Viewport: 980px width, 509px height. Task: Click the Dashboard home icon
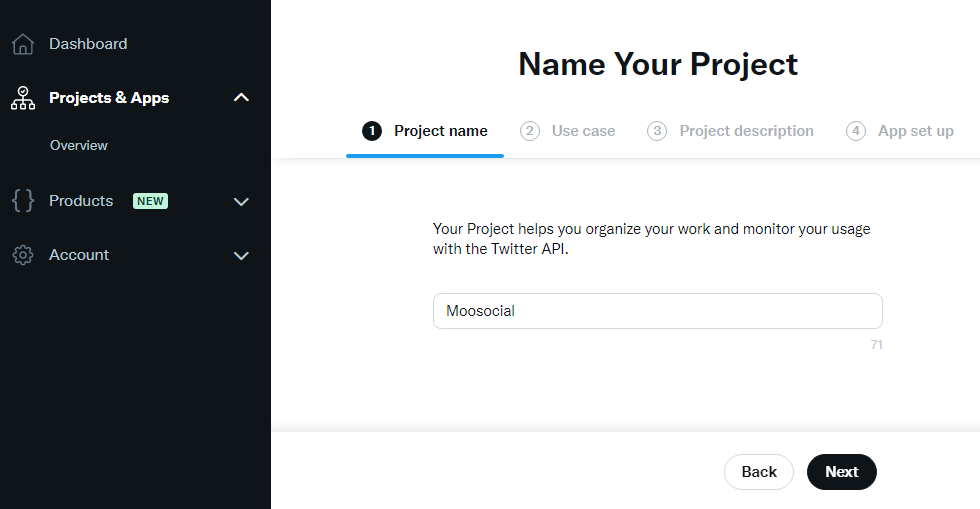23,44
